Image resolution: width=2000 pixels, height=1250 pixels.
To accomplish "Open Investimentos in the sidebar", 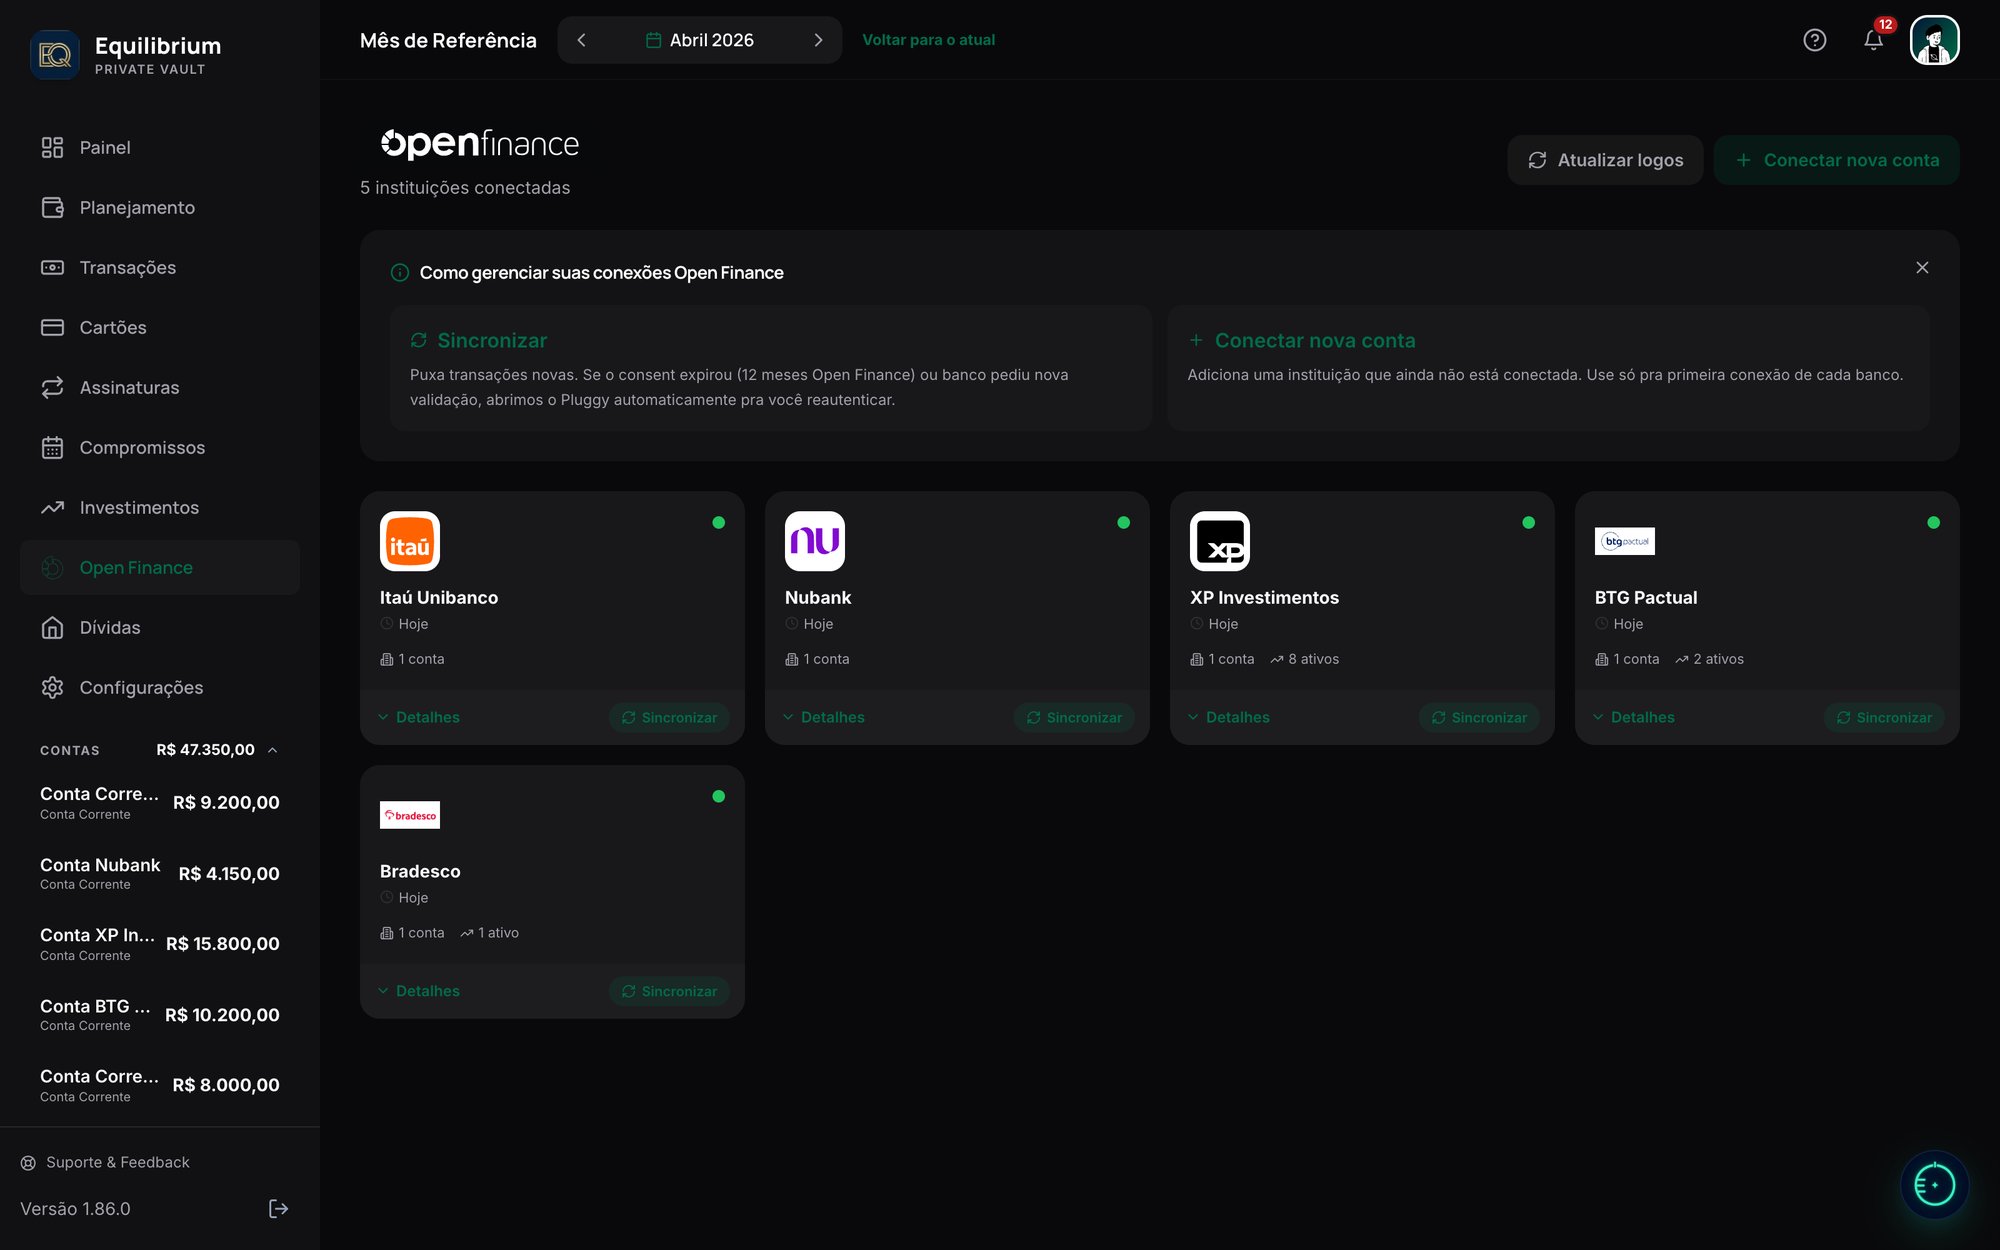I will (x=160, y=508).
